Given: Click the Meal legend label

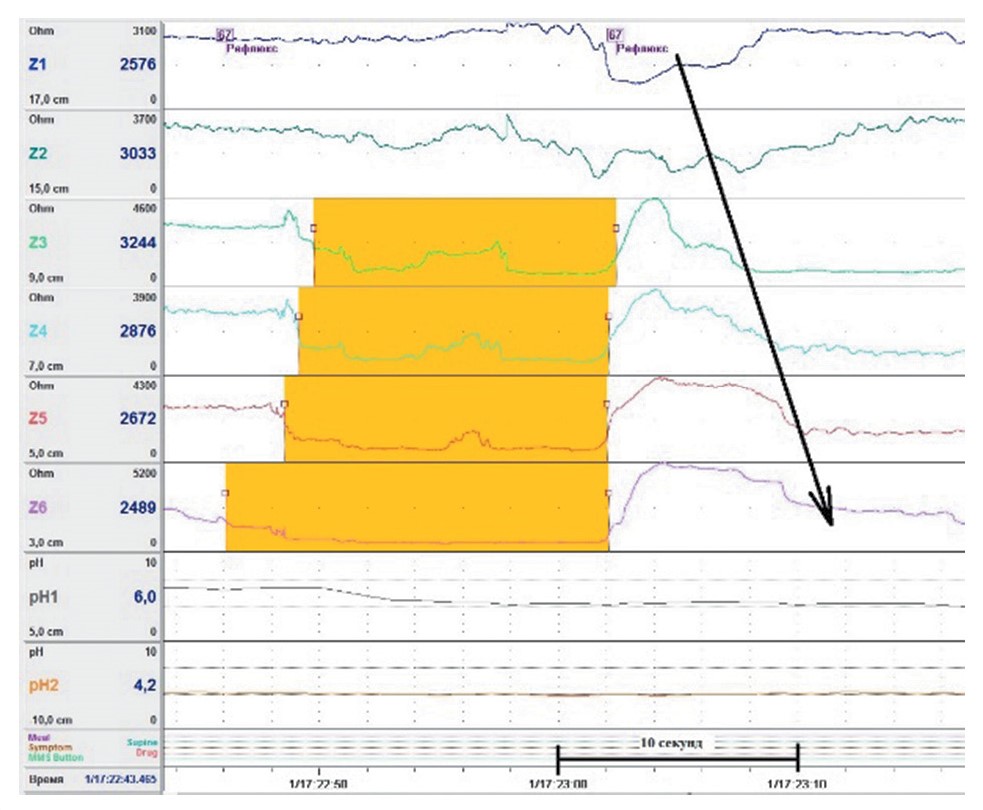Looking at the screenshot, I should (x=38, y=738).
